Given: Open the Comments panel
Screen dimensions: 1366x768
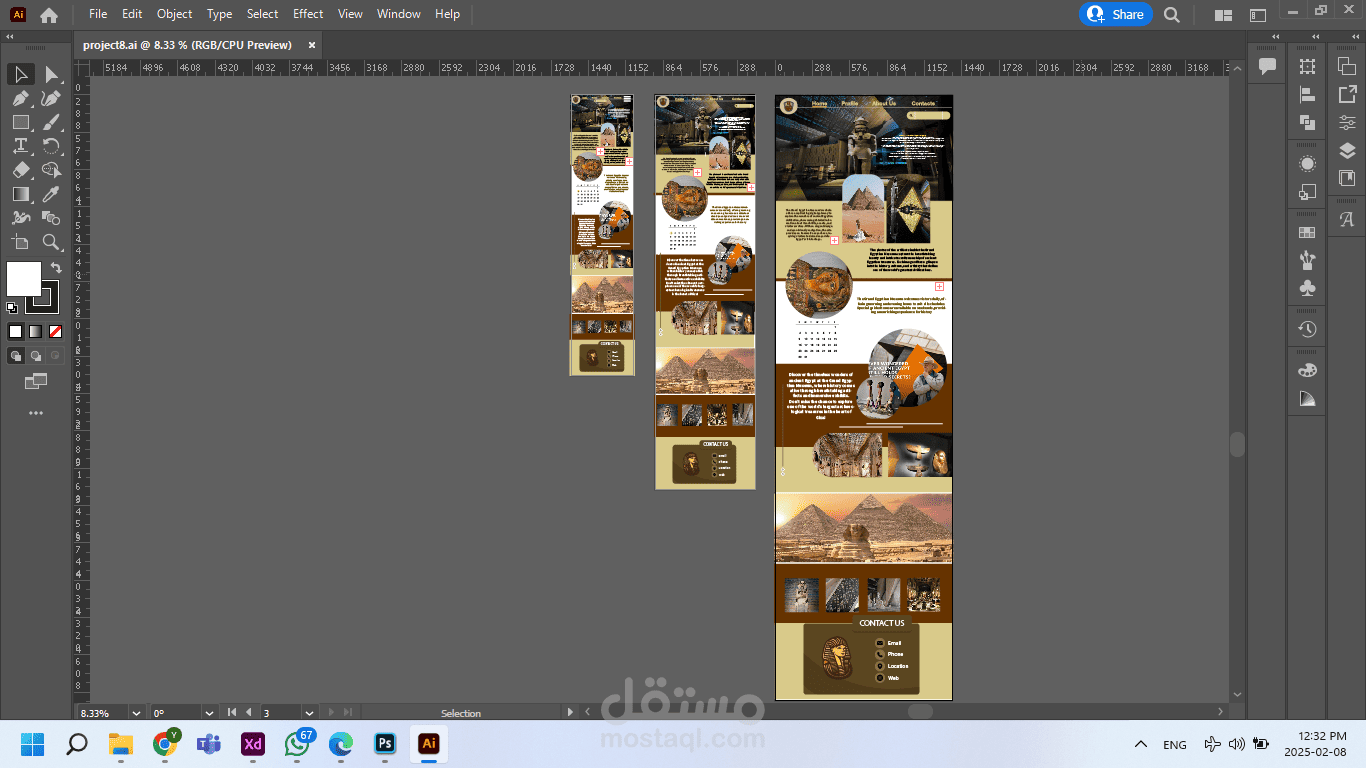Looking at the screenshot, I should point(1268,67).
